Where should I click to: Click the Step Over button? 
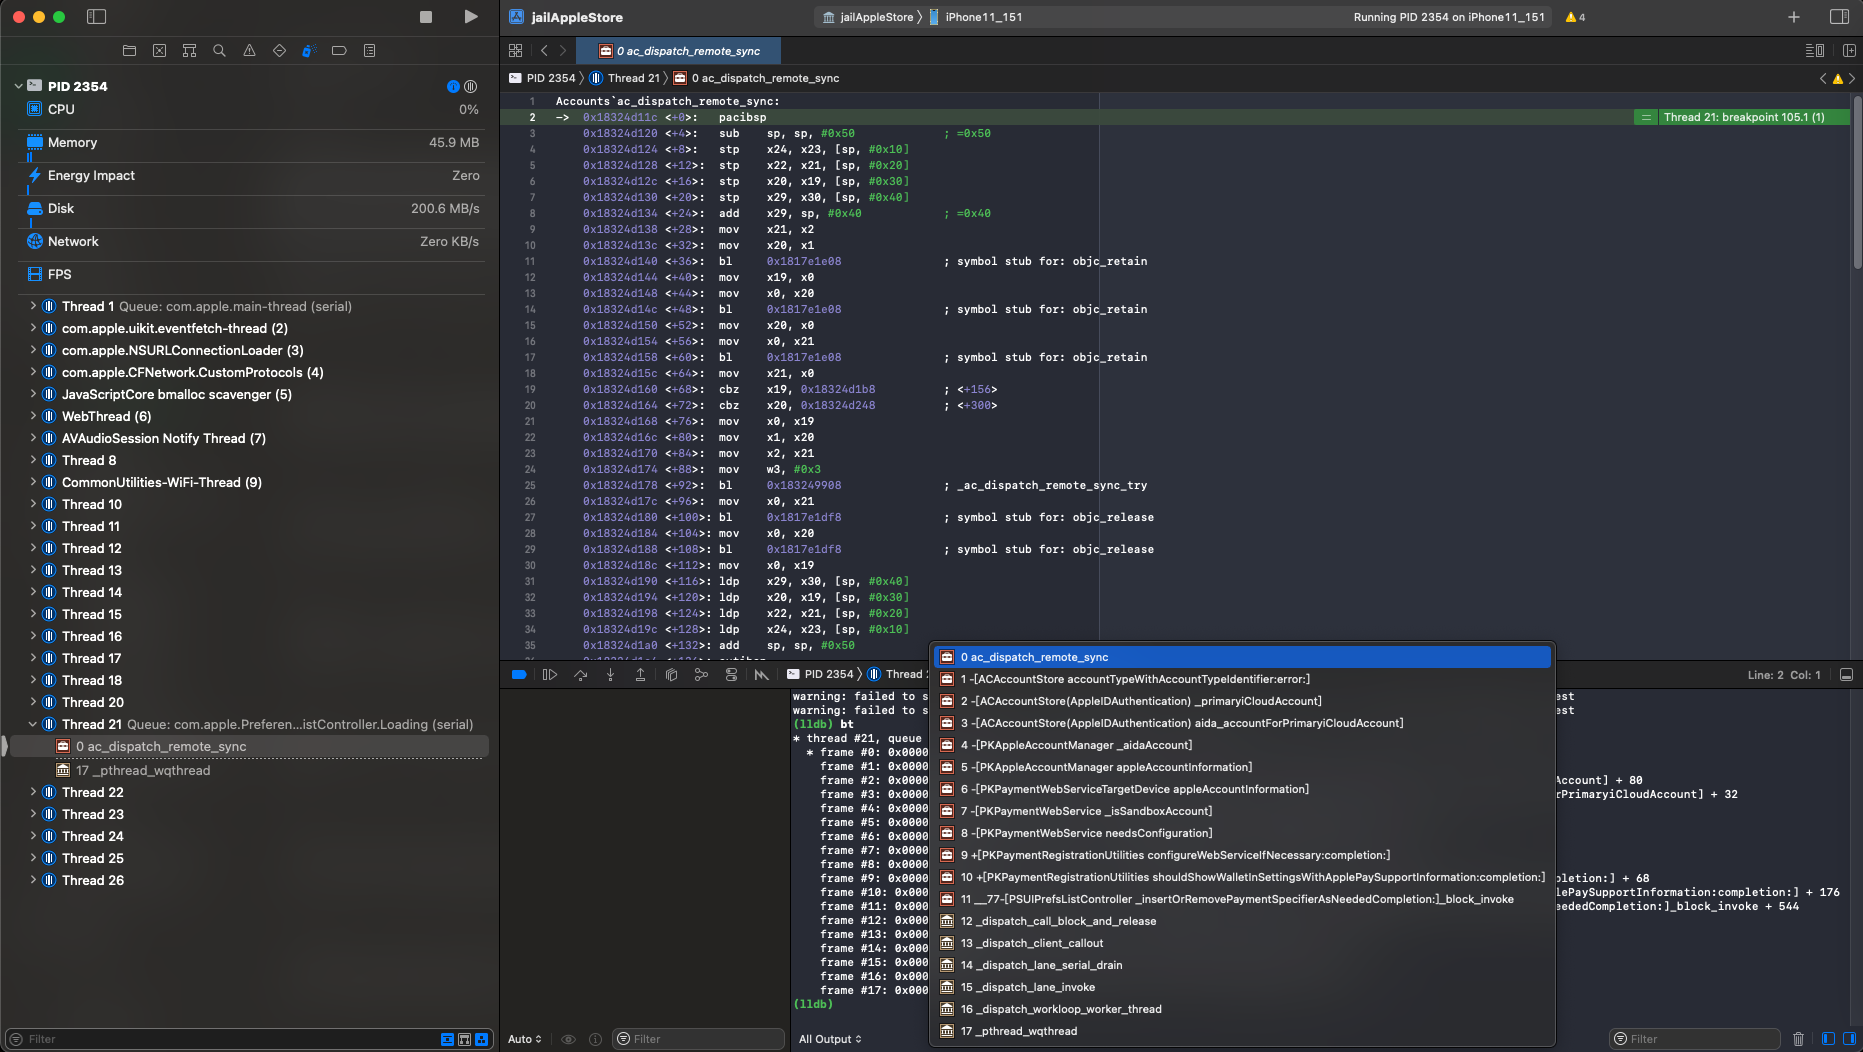coord(580,675)
